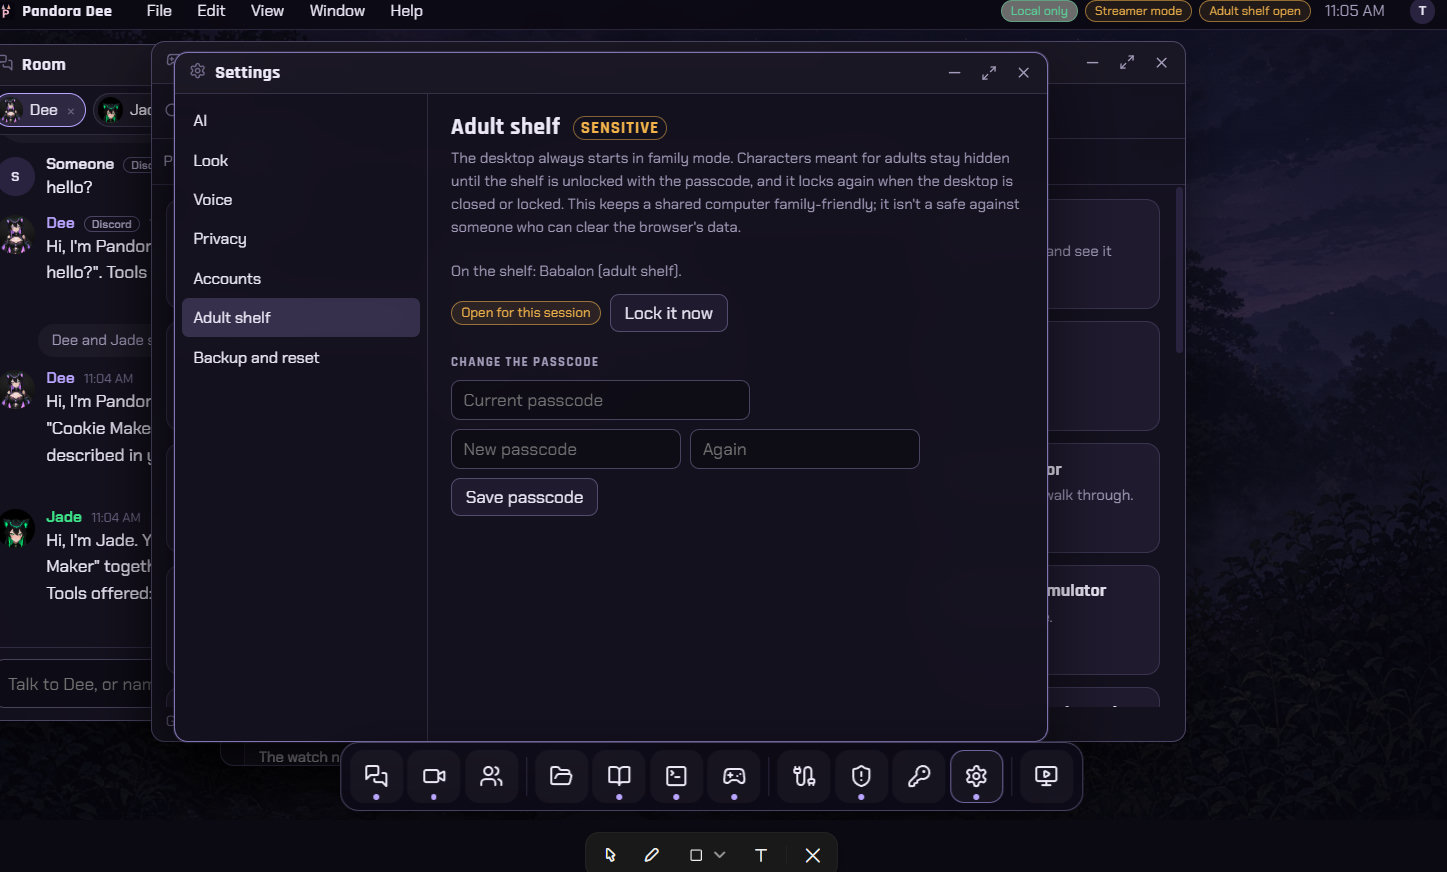Show the Privacy settings section
The width and height of the screenshot is (1447, 872).
tap(301, 239)
